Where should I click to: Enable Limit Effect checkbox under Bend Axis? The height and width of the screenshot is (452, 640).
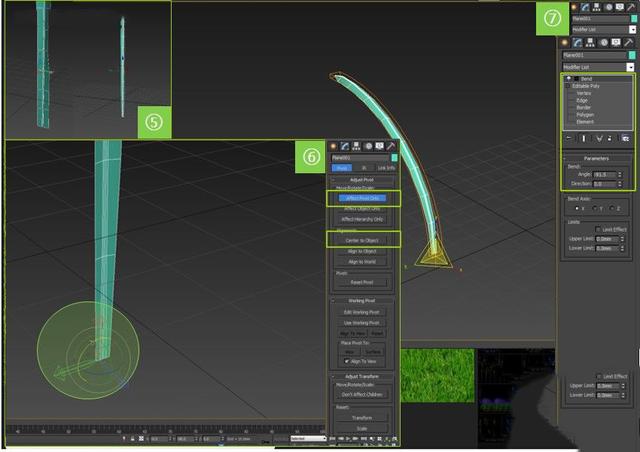click(x=598, y=229)
